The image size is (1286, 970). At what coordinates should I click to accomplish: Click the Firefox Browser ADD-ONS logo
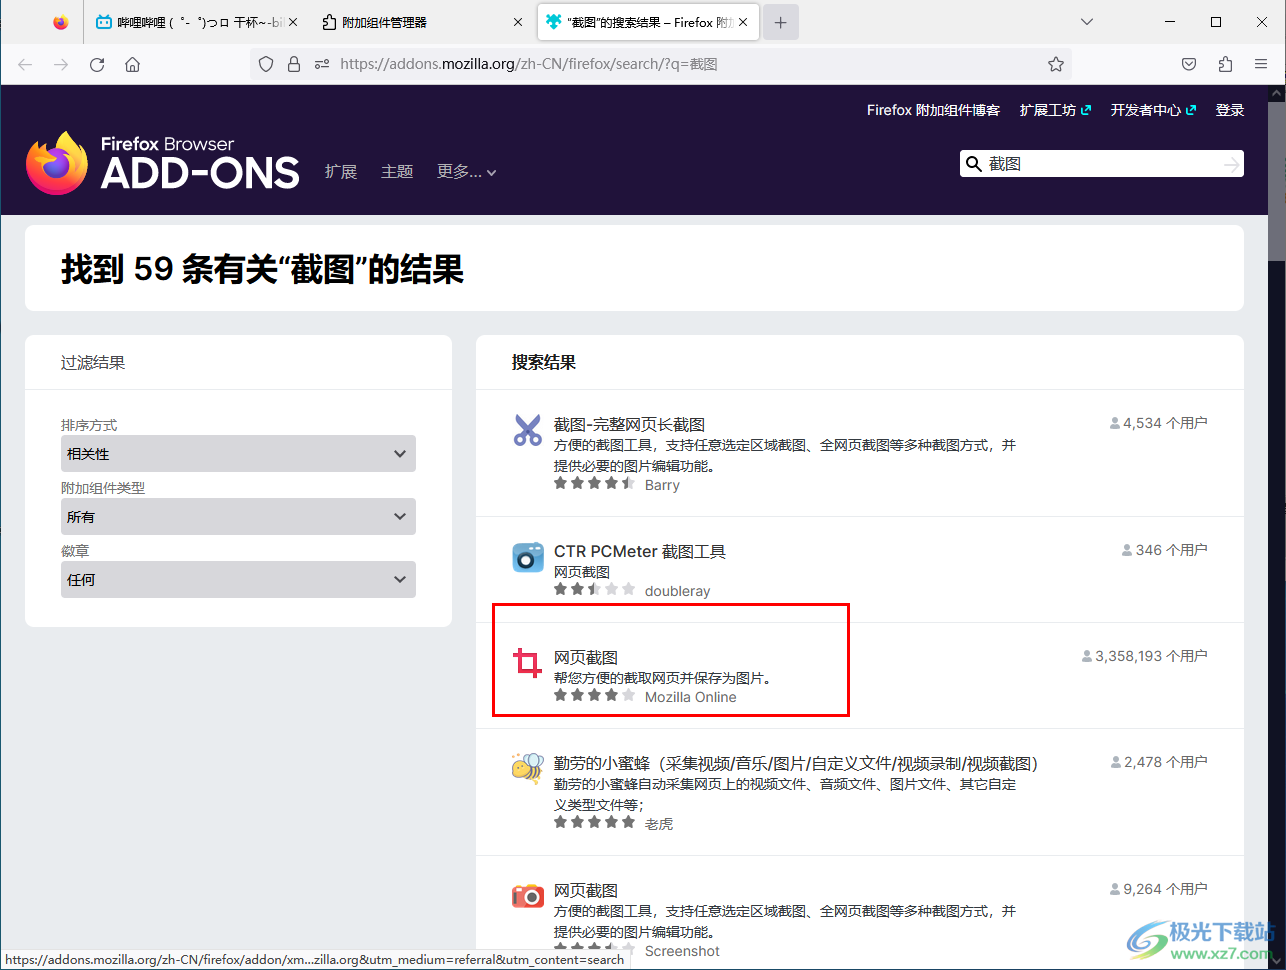pos(162,163)
